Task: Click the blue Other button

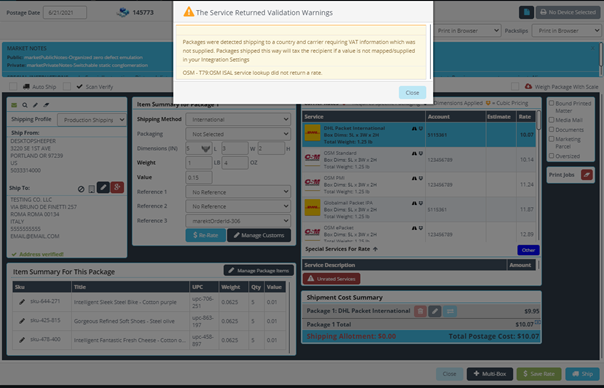Action: (x=528, y=250)
